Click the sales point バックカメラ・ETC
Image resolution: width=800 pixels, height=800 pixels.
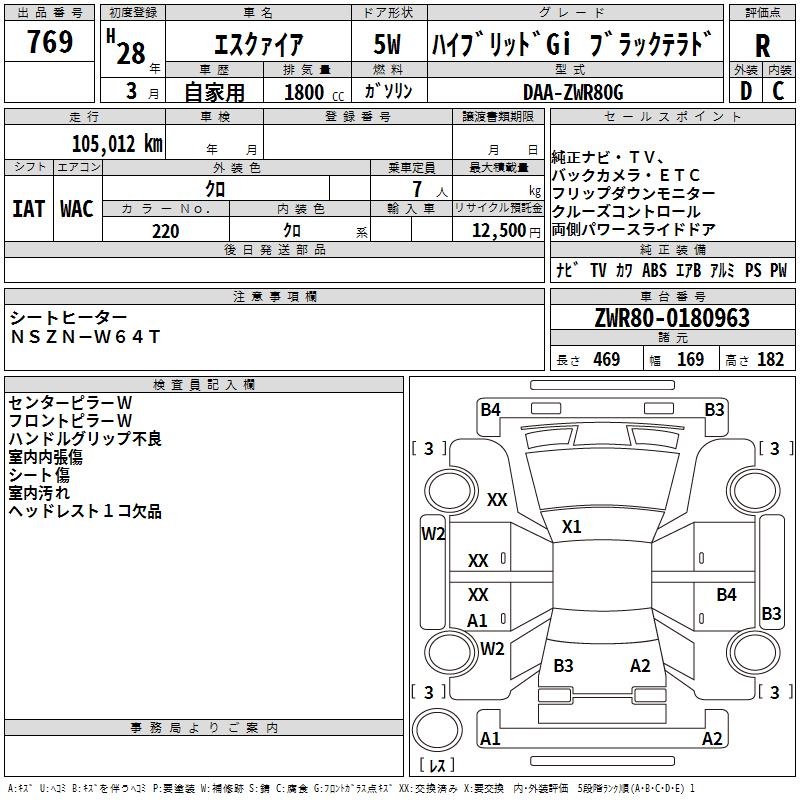pyautogui.click(x=626, y=176)
